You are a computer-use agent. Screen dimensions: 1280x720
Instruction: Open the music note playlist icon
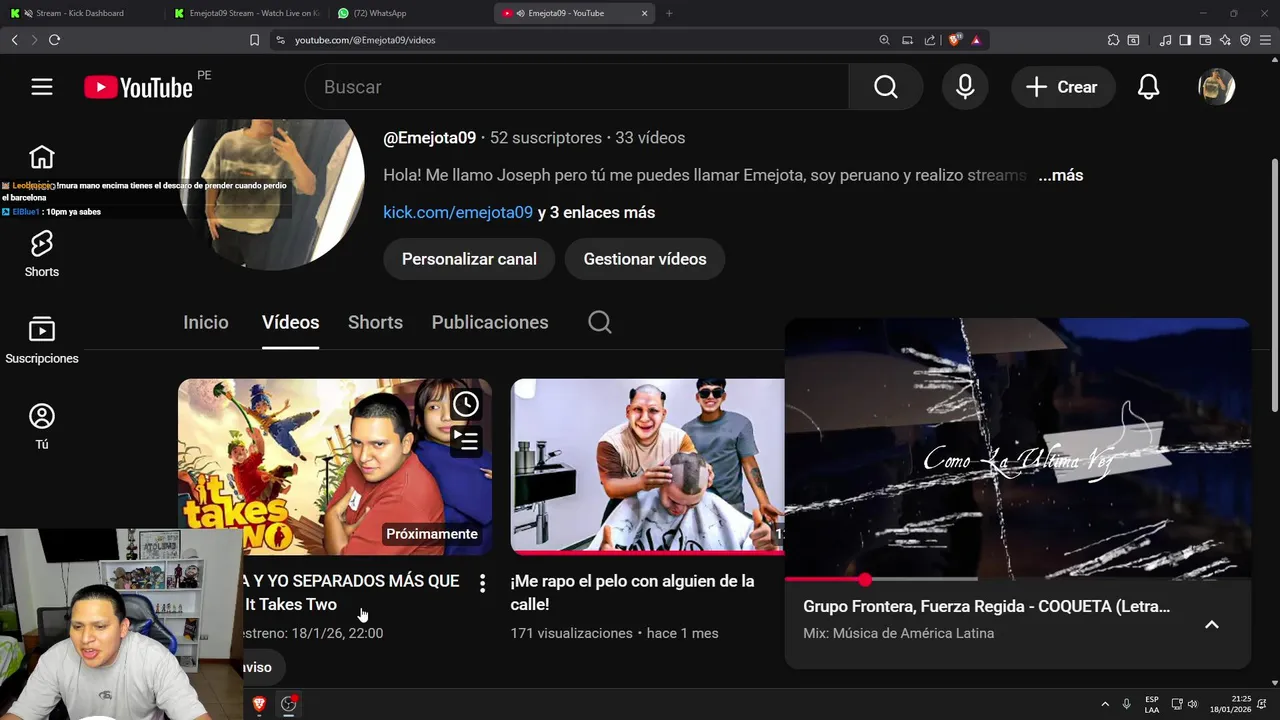(x=1165, y=40)
